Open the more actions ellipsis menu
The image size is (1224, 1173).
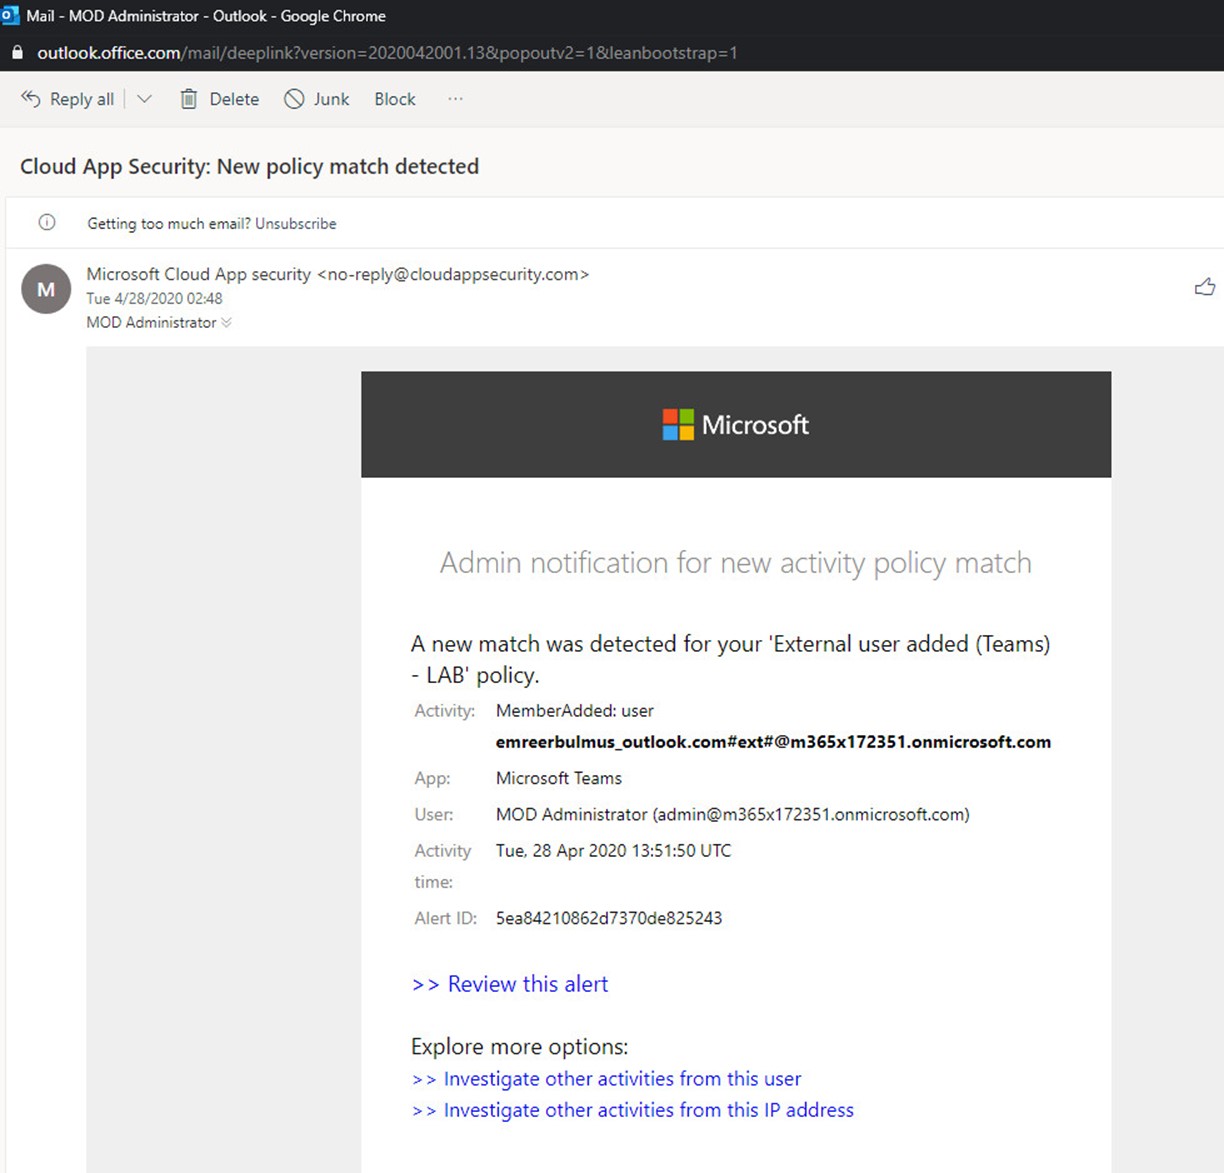coord(455,99)
